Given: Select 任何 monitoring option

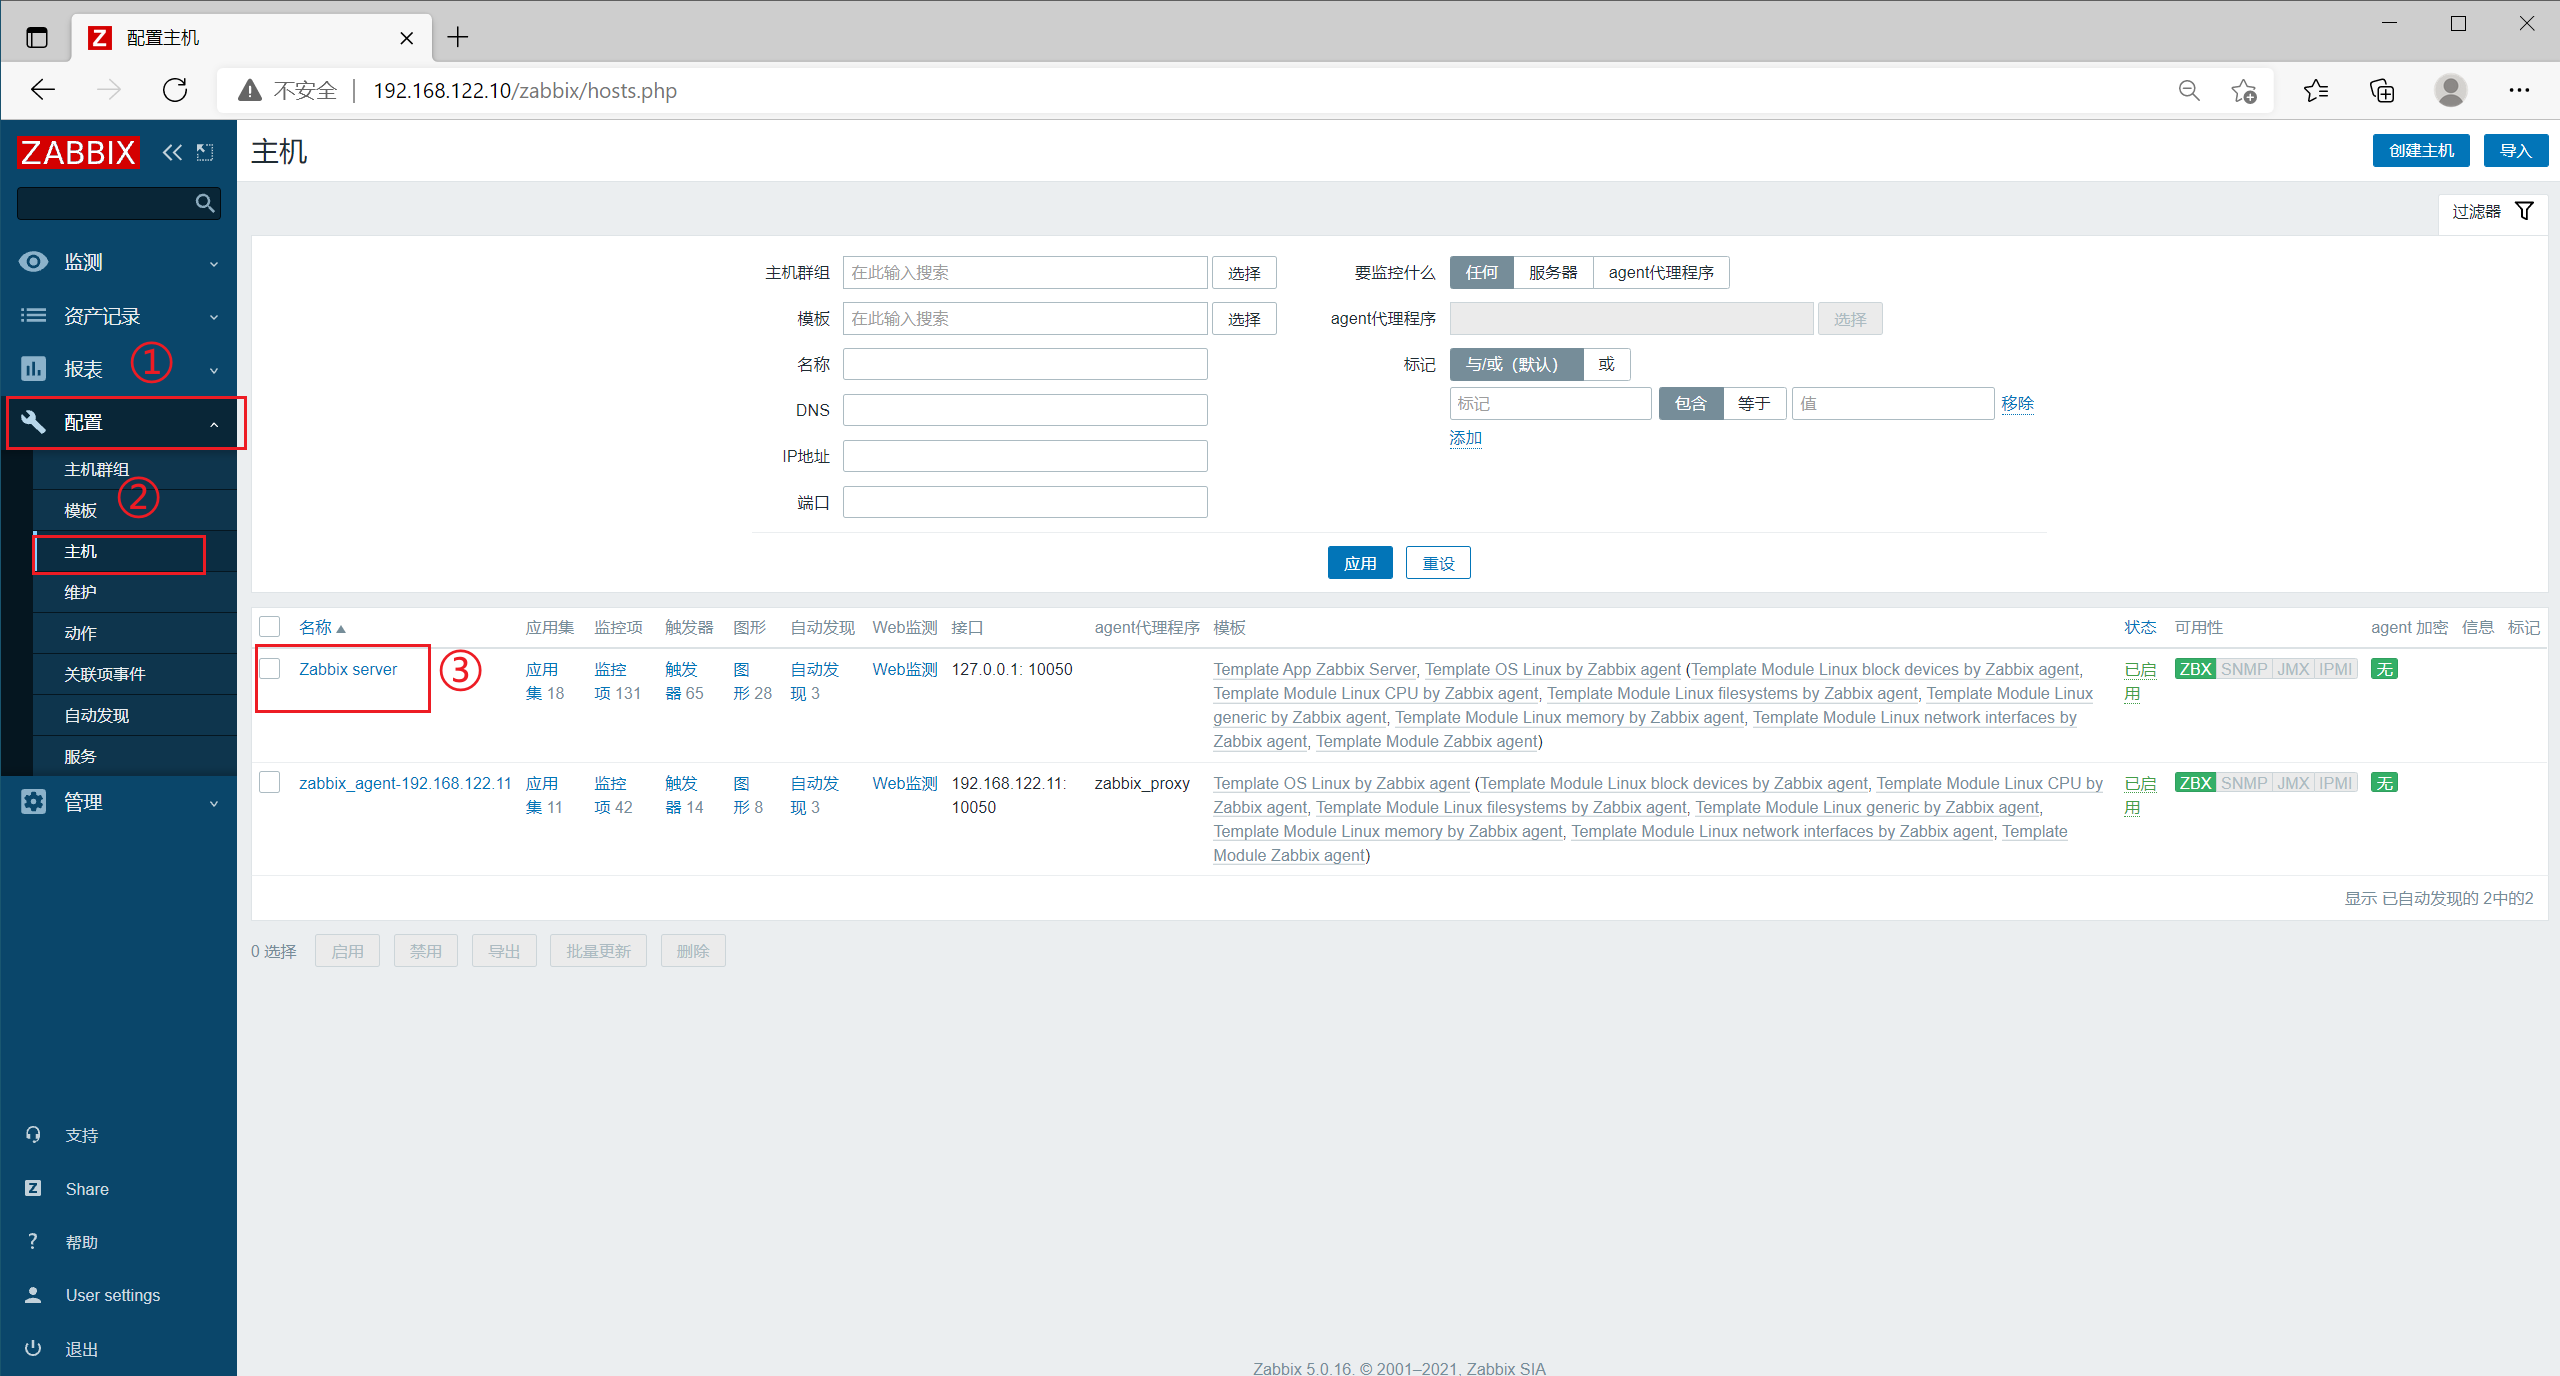Looking at the screenshot, I should [x=1481, y=272].
